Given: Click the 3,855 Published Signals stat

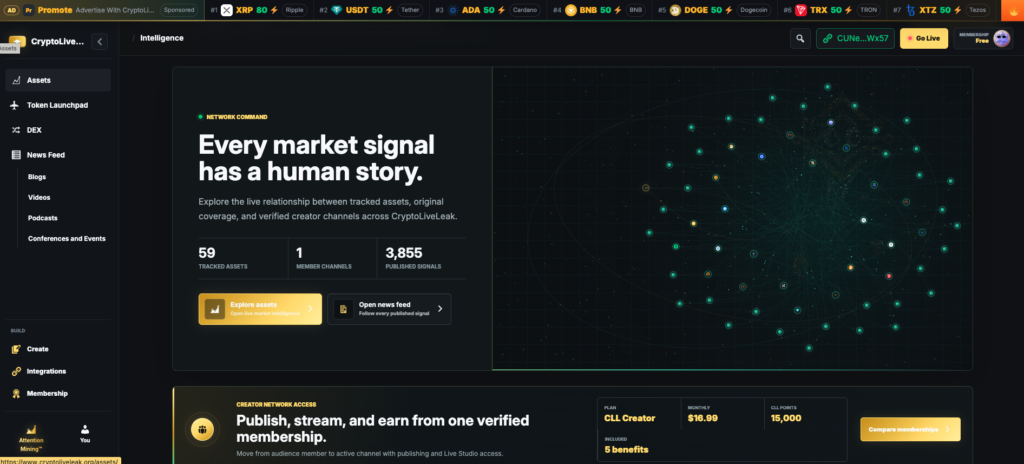Looking at the screenshot, I should pos(422,258).
